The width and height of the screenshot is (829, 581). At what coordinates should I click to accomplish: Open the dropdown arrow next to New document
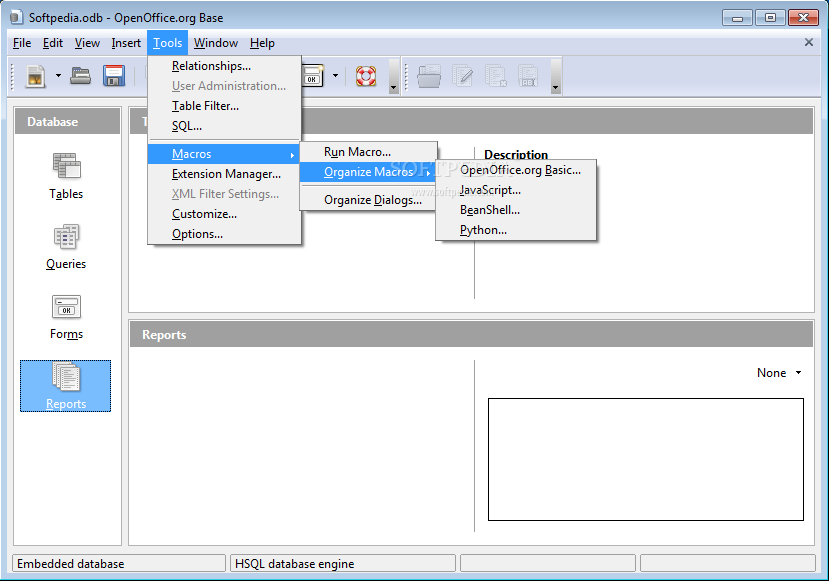pos(58,76)
